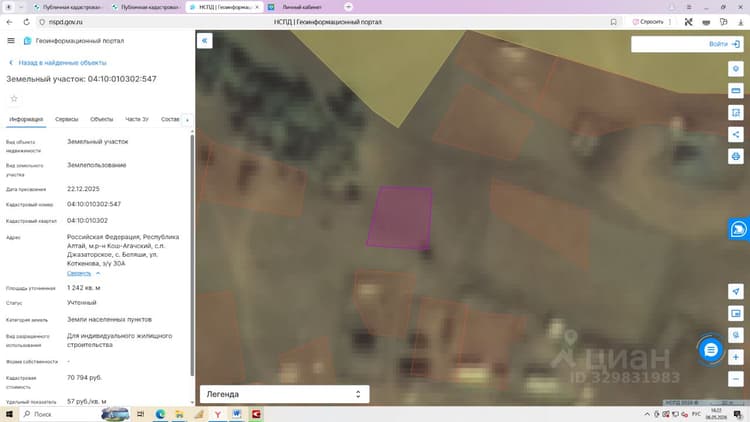
Task: Click the date value 22.12.2025
Action: point(83,189)
